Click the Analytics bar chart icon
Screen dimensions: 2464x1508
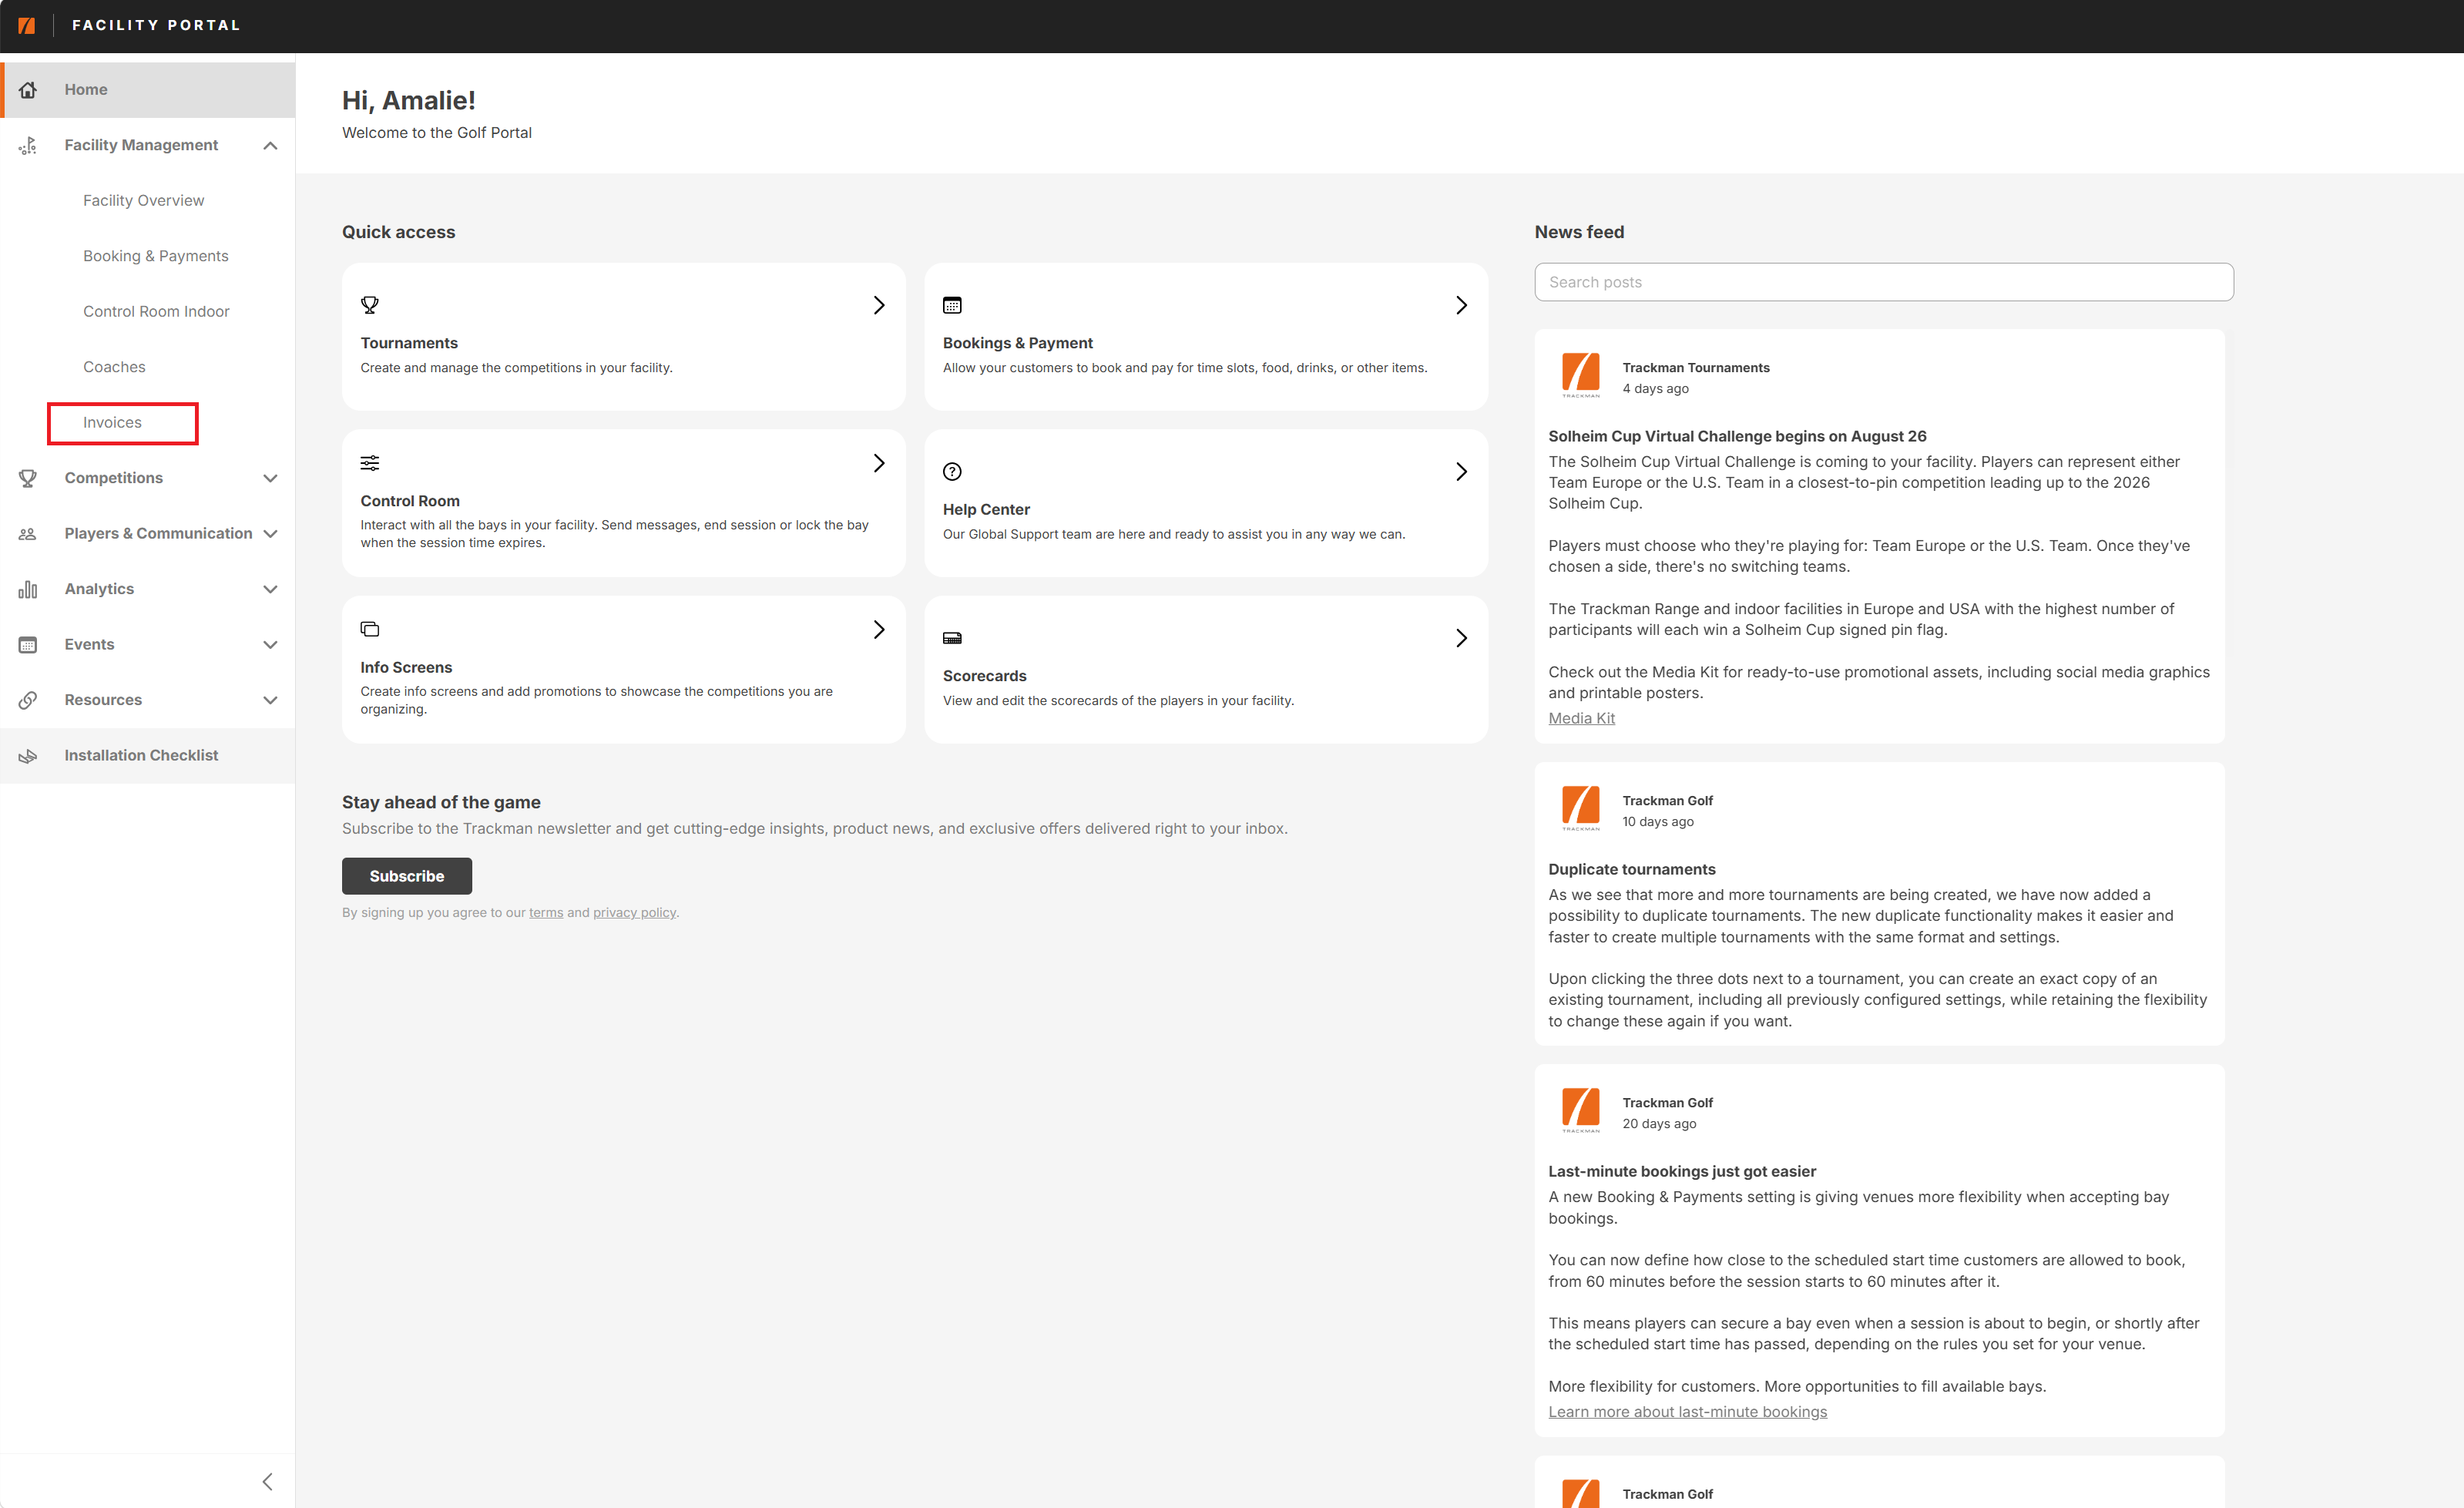point(28,589)
